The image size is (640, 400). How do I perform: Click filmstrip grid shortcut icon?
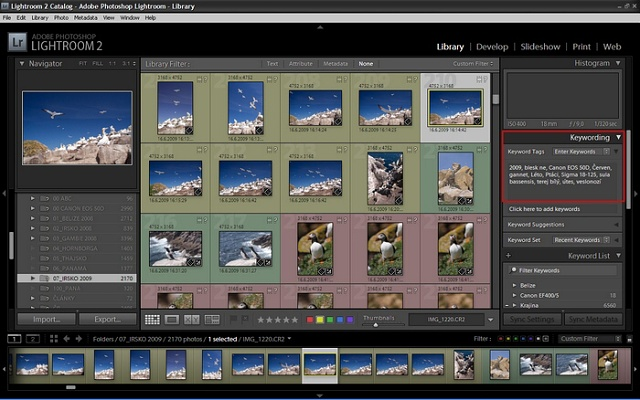pyautogui.click(x=53, y=339)
